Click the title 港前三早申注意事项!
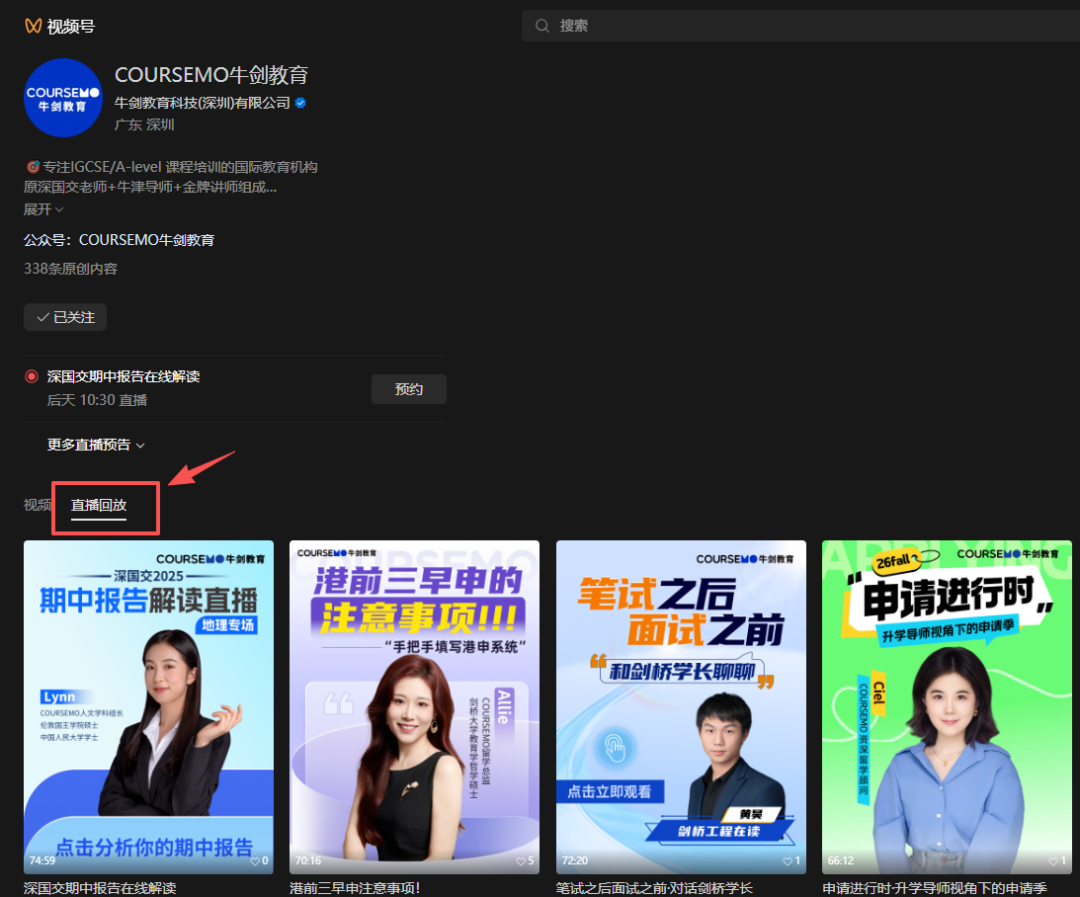This screenshot has height=897, width=1080. pos(355,888)
